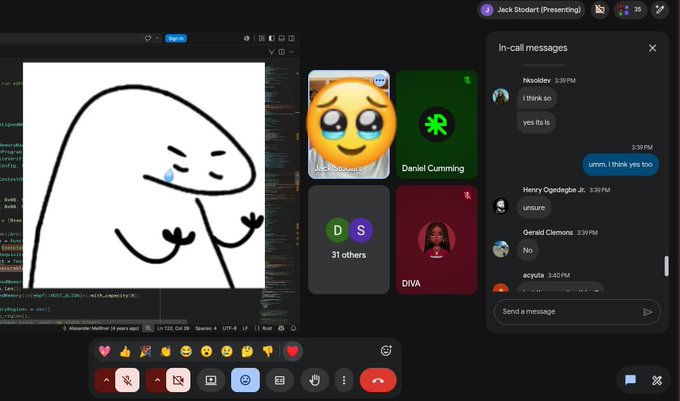Toggle the editor panel layout icon
This screenshot has width=680, height=401.
281,38
